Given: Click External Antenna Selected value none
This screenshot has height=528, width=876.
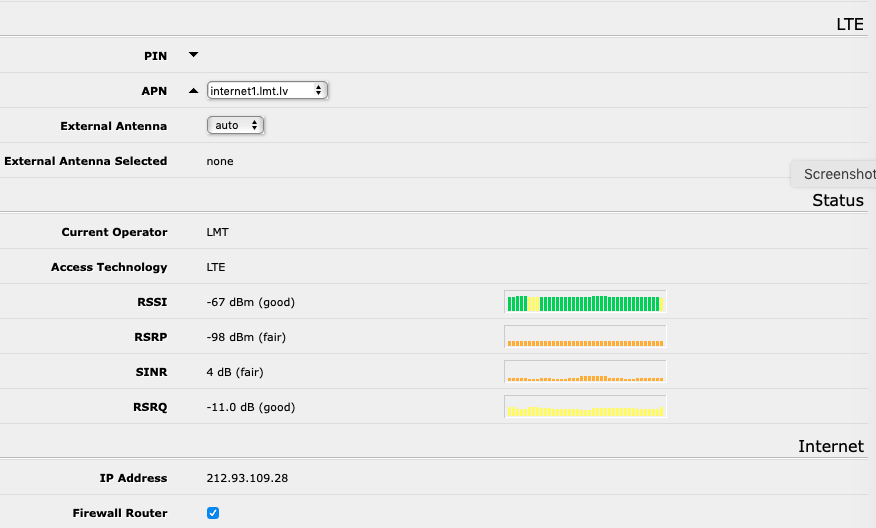Looking at the screenshot, I should coord(220,161).
